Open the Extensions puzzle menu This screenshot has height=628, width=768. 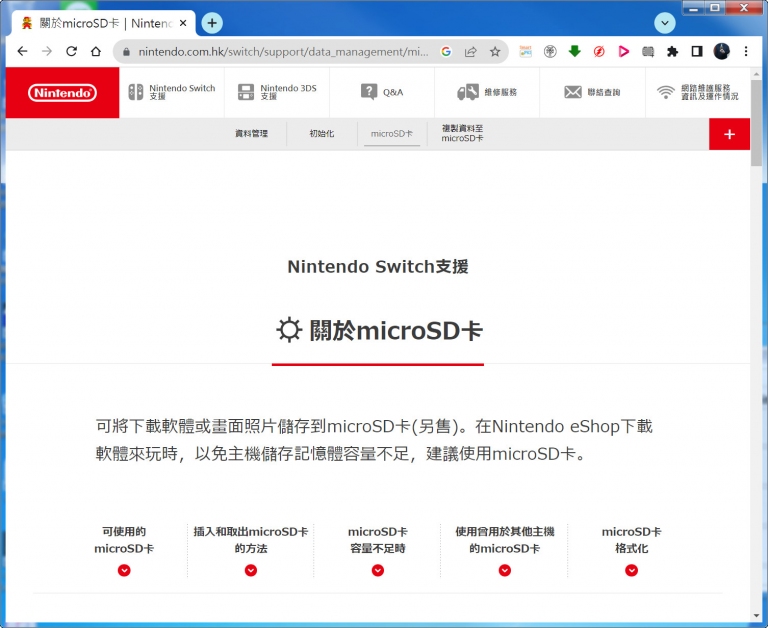672,51
